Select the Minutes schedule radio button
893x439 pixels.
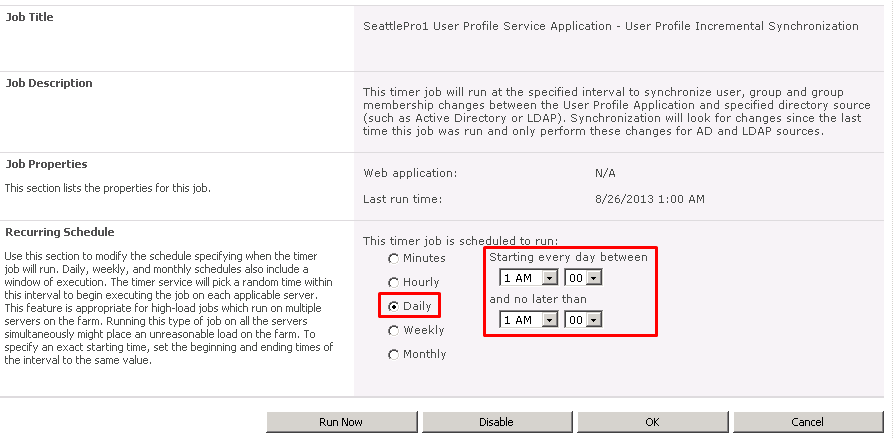(x=394, y=259)
